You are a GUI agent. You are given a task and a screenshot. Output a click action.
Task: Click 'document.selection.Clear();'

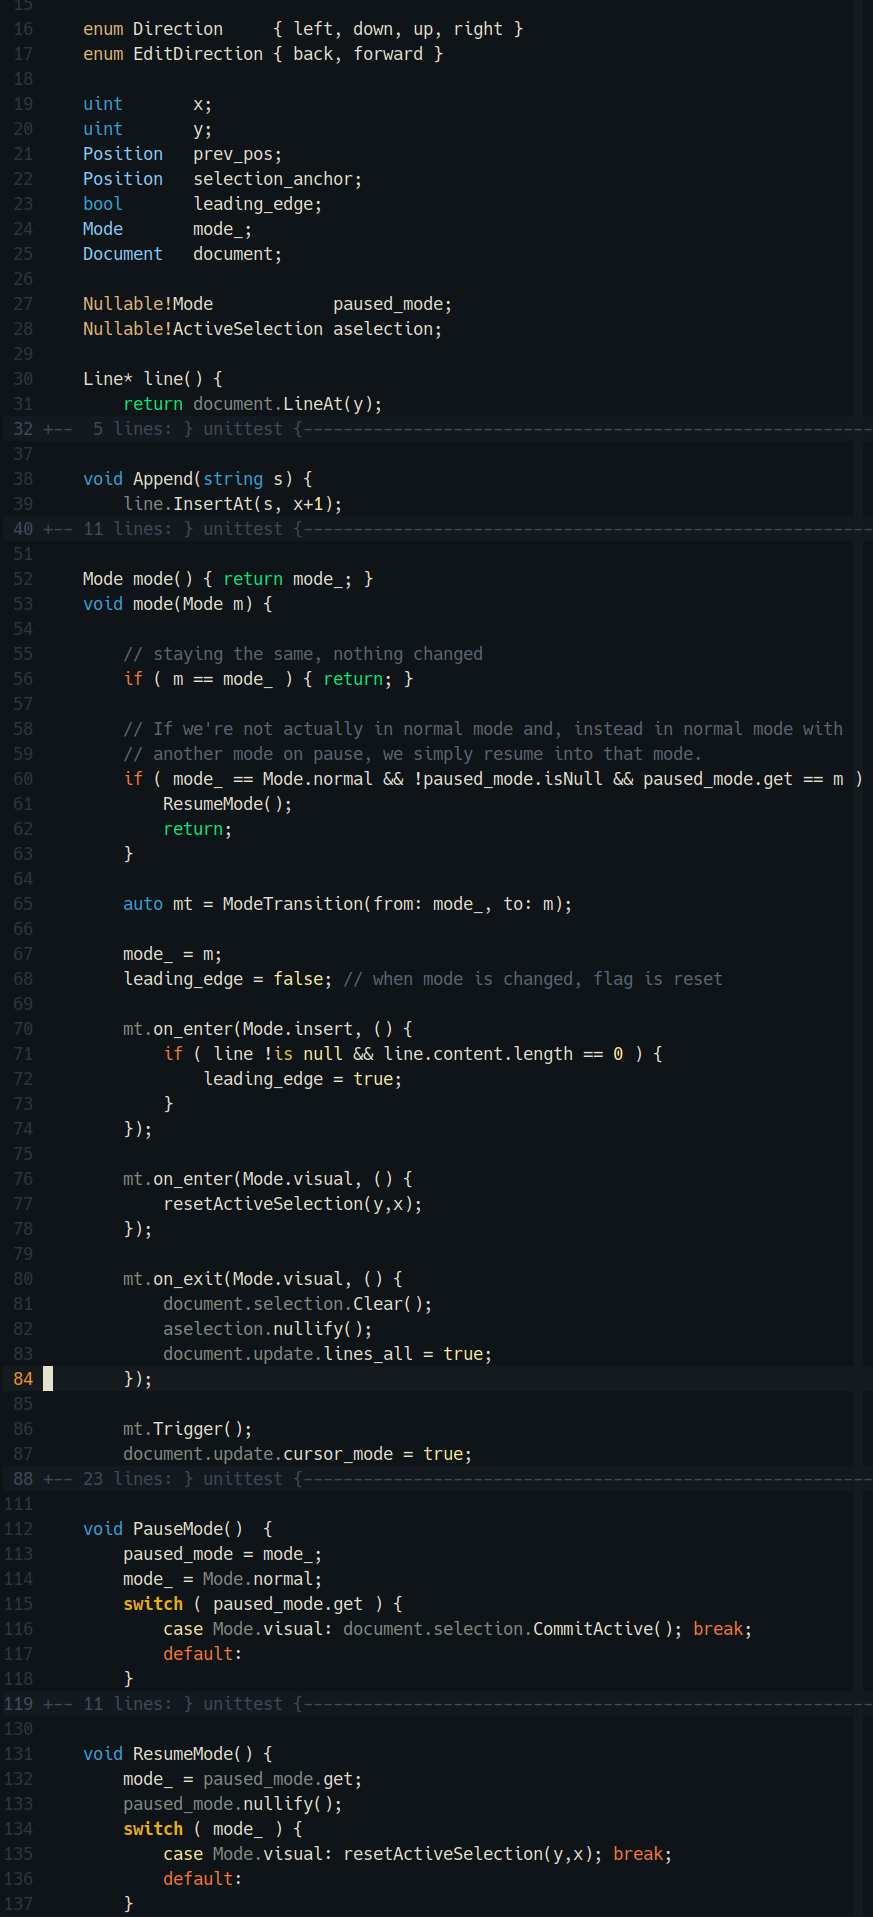298,1304
